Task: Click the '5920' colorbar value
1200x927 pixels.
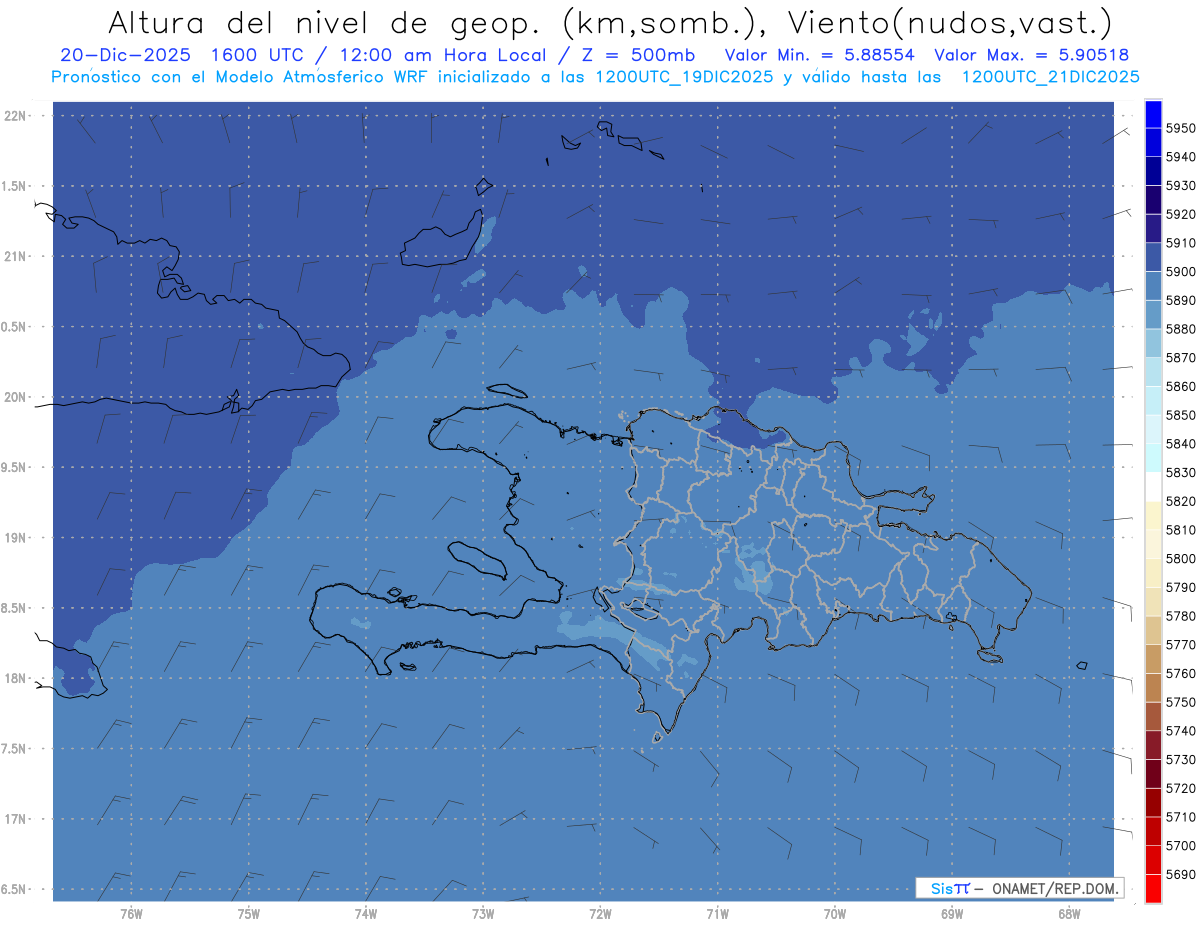Action: click(1181, 214)
